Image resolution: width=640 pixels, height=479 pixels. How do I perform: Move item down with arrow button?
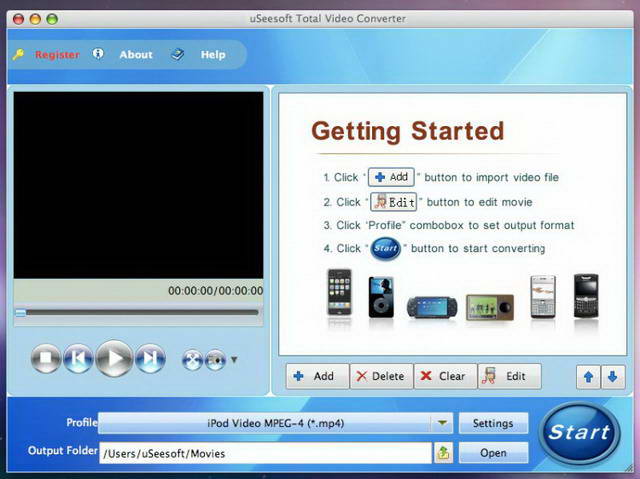(613, 377)
